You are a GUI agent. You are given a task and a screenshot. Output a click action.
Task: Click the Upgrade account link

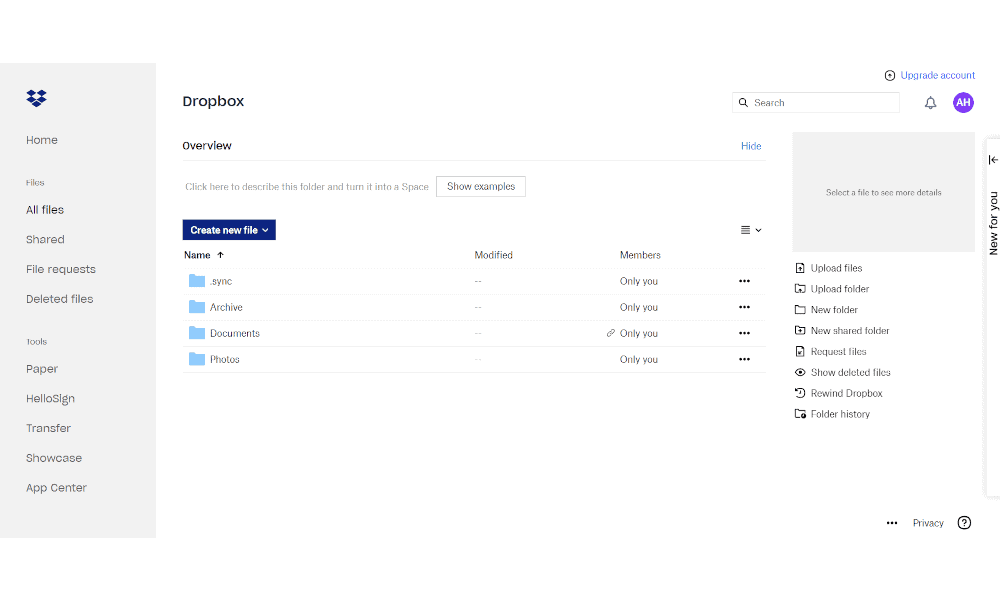tap(937, 75)
